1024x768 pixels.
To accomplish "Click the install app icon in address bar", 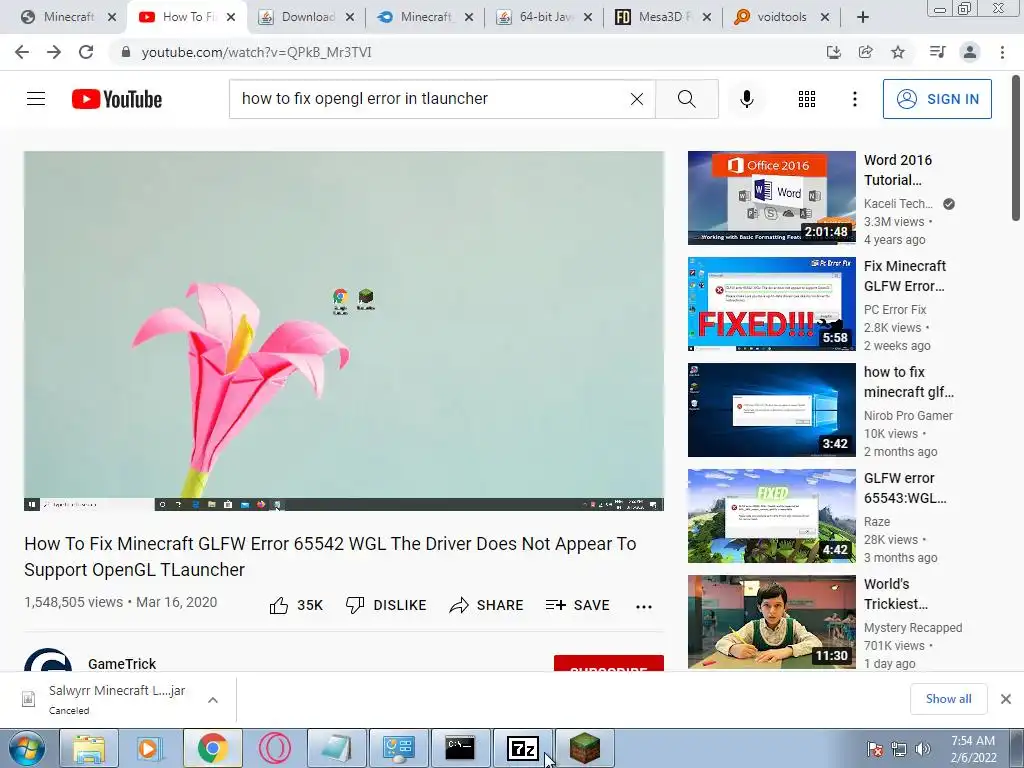I will [833, 52].
